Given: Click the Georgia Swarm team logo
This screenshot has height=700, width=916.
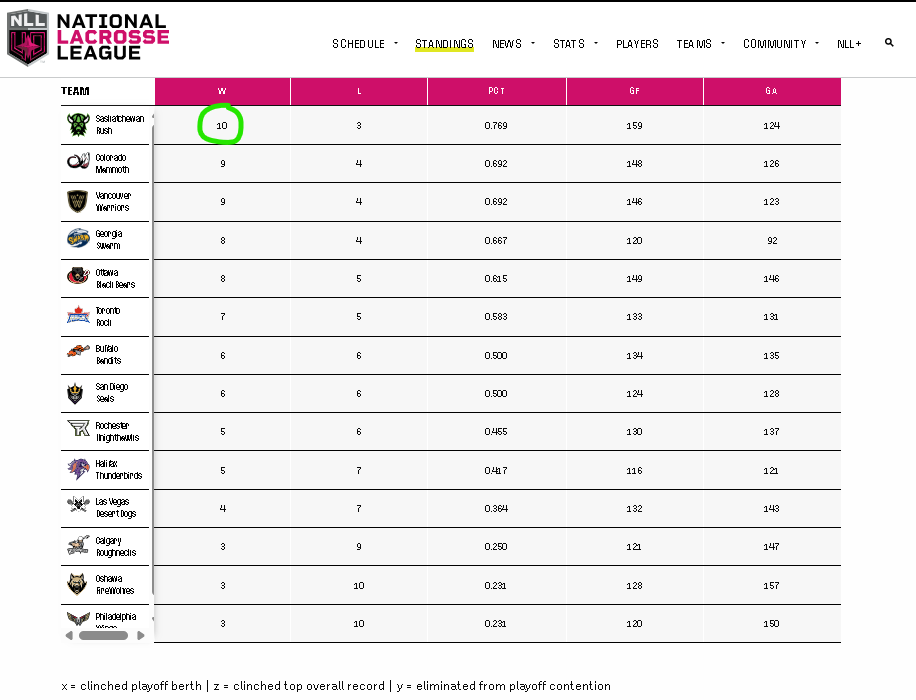Looking at the screenshot, I should (x=78, y=238).
